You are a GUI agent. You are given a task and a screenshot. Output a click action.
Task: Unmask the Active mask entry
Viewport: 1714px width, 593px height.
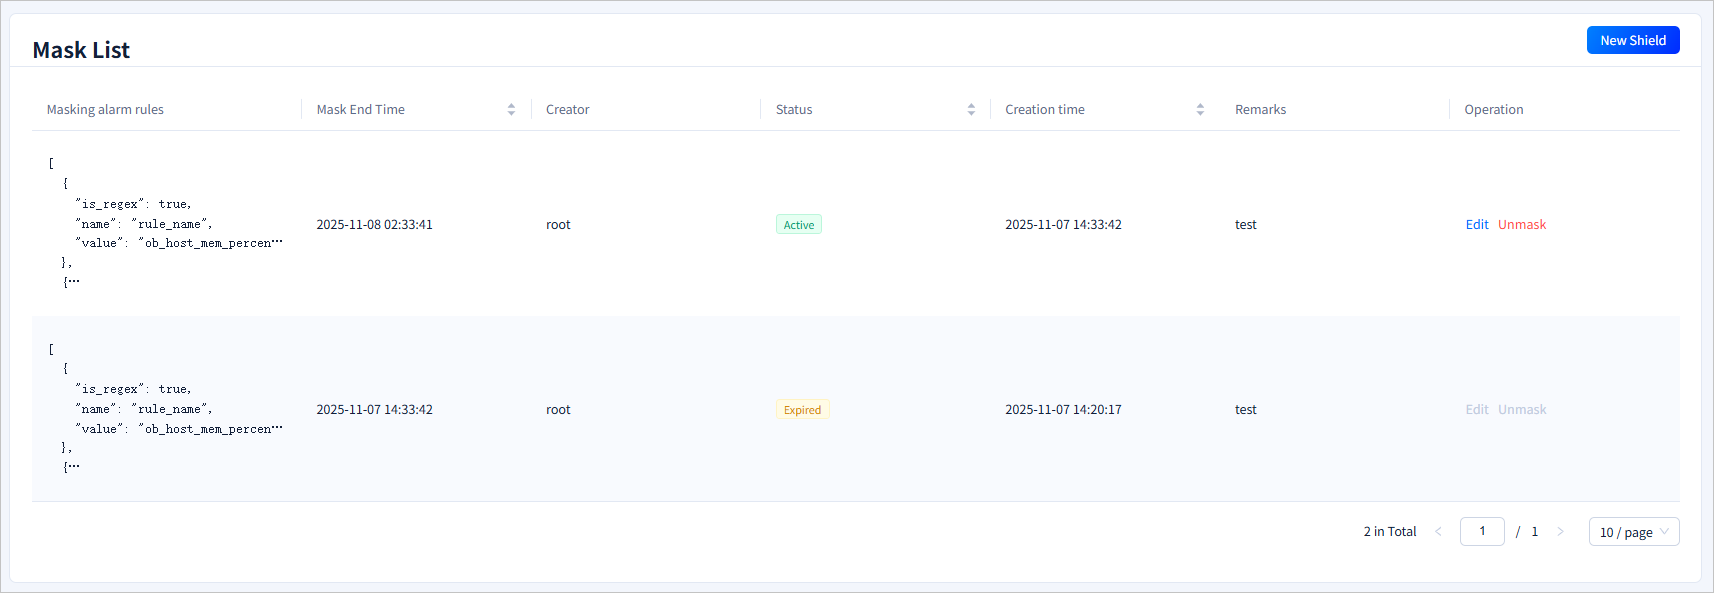(1521, 225)
